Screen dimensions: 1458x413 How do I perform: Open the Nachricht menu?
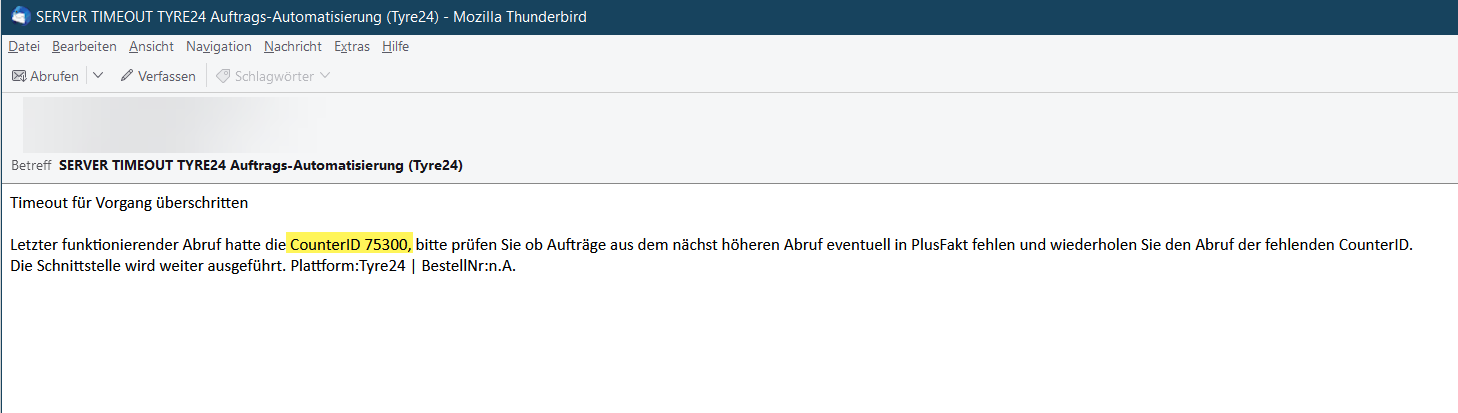pyautogui.click(x=293, y=46)
